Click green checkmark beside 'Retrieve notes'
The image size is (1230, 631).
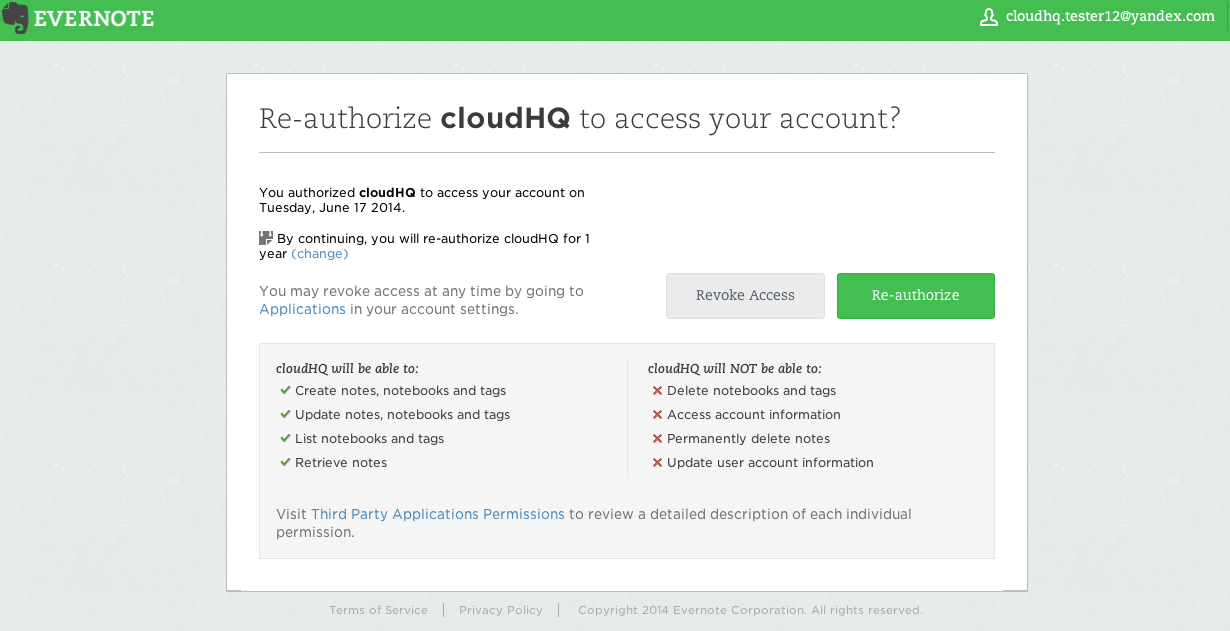coord(285,462)
